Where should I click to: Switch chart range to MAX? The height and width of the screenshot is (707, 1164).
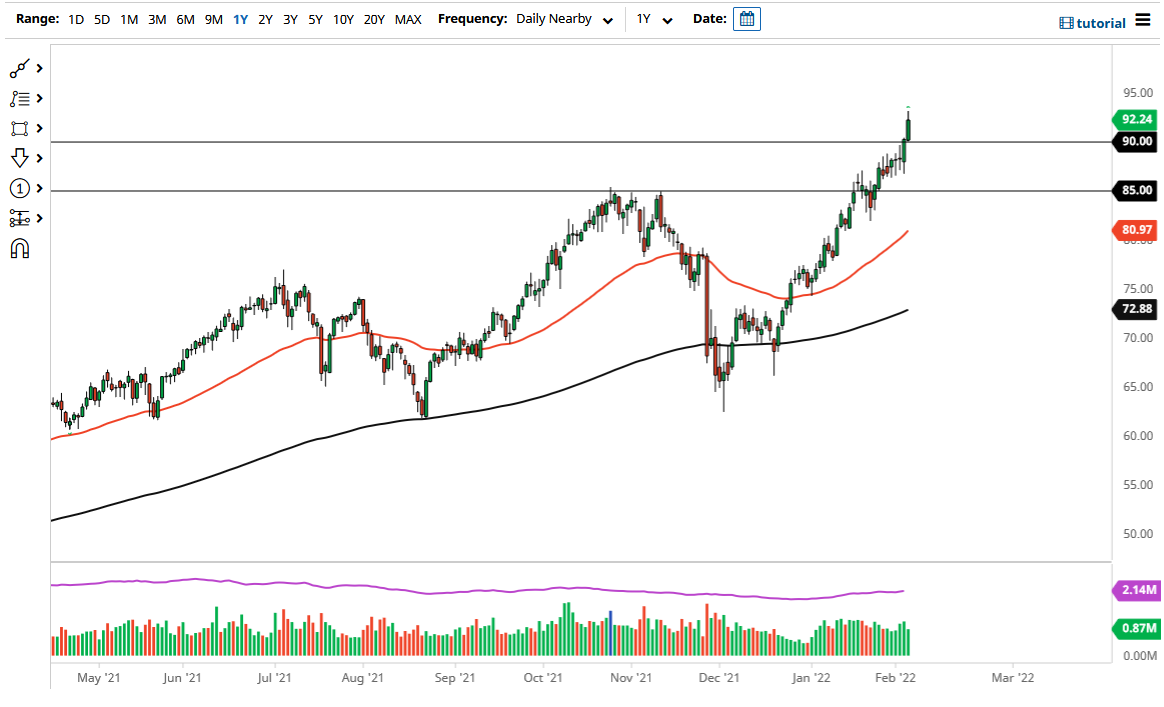click(x=407, y=18)
